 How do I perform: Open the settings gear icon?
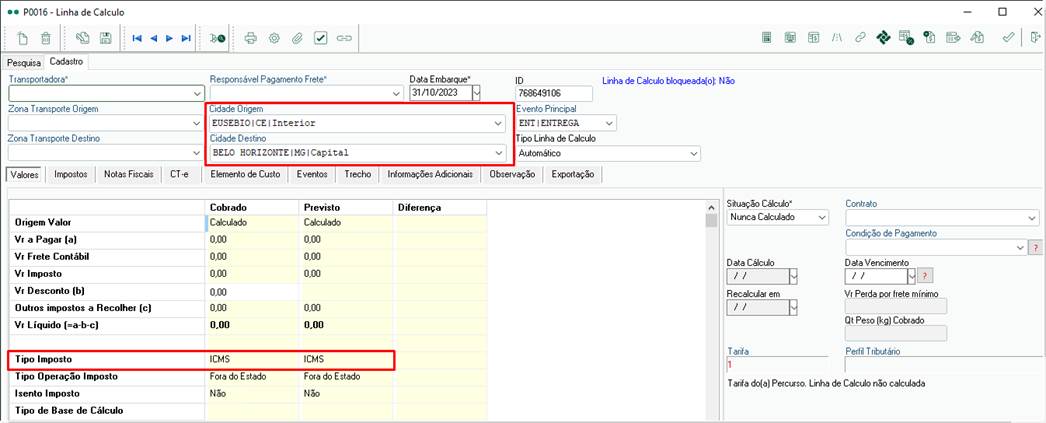[274, 38]
